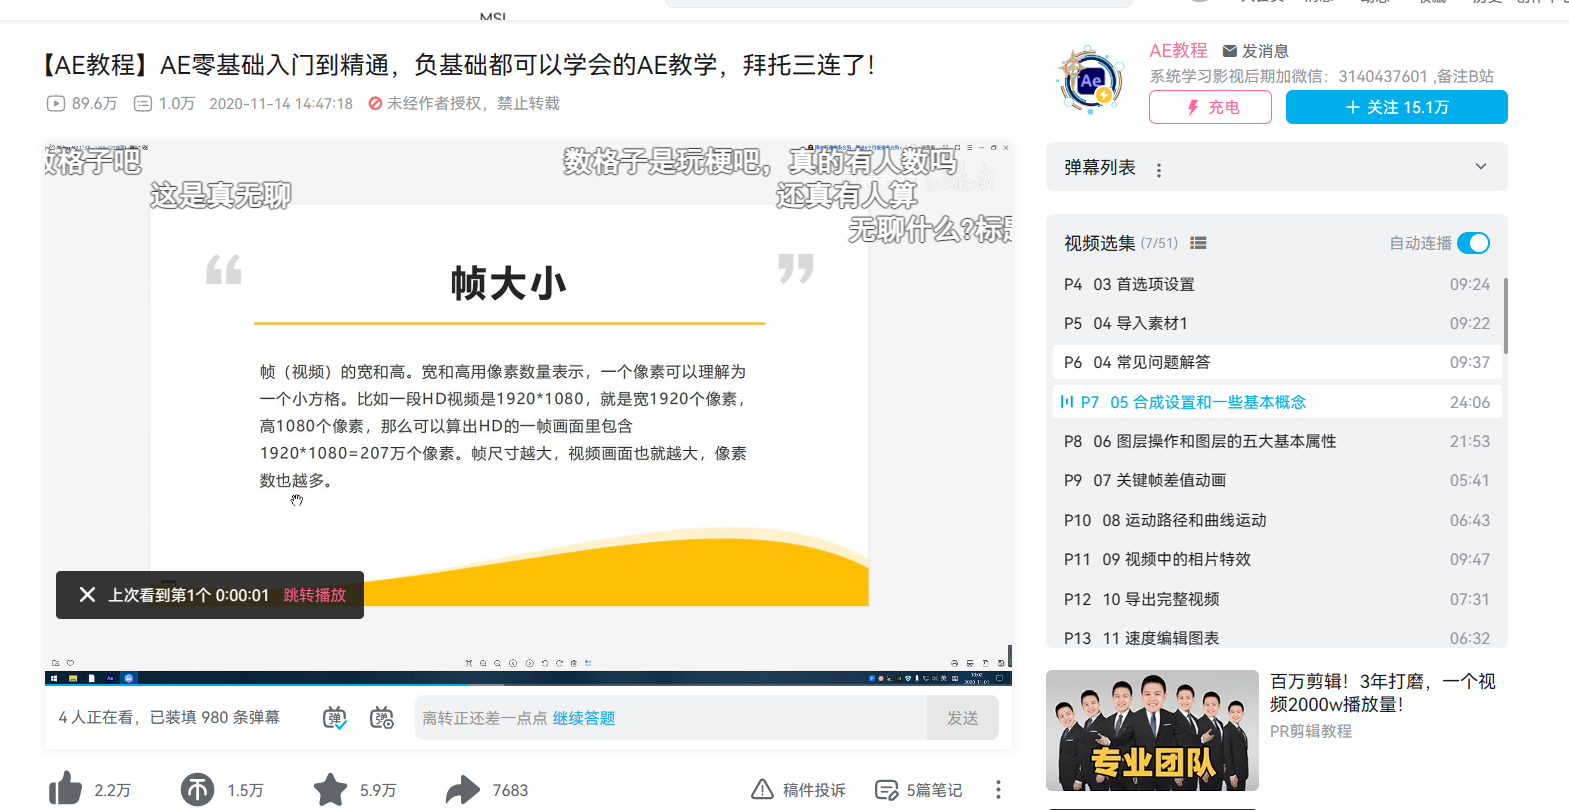Click the star favorite icon
Screen dimensions: 1569x810
tap(330, 790)
